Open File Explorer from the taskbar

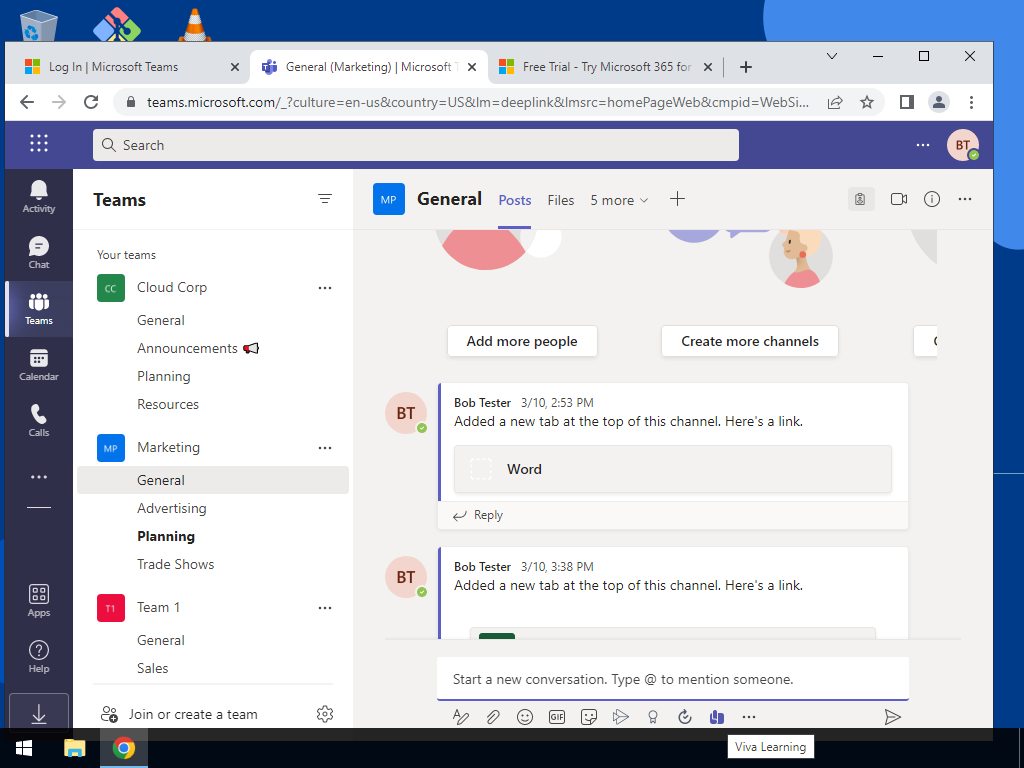click(x=74, y=748)
